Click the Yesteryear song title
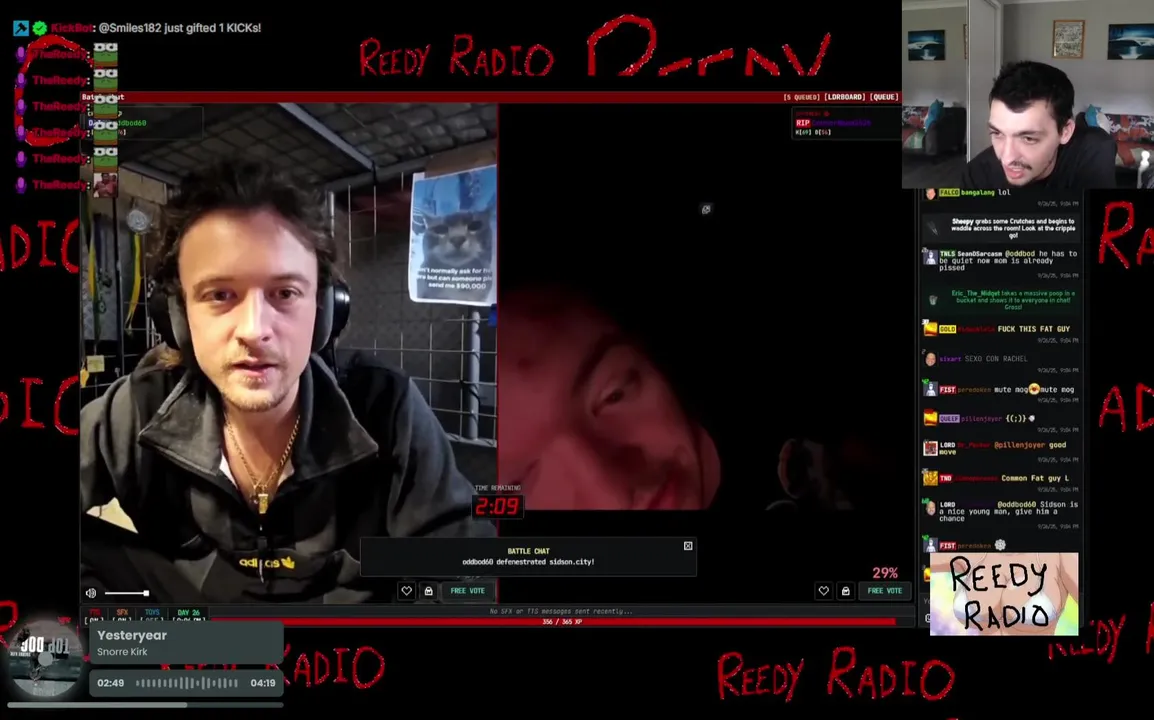Viewport: 1154px width, 720px height. tap(132, 635)
